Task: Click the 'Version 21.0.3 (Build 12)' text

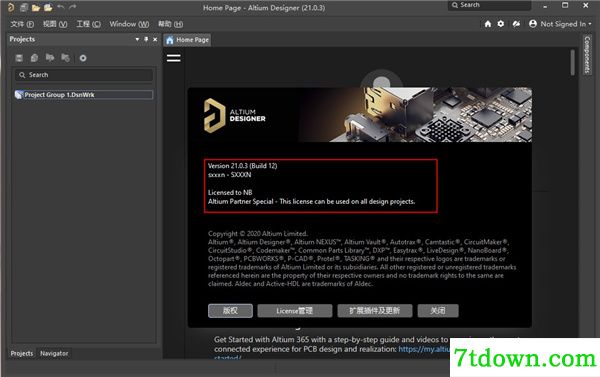Action: (x=243, y=166)
